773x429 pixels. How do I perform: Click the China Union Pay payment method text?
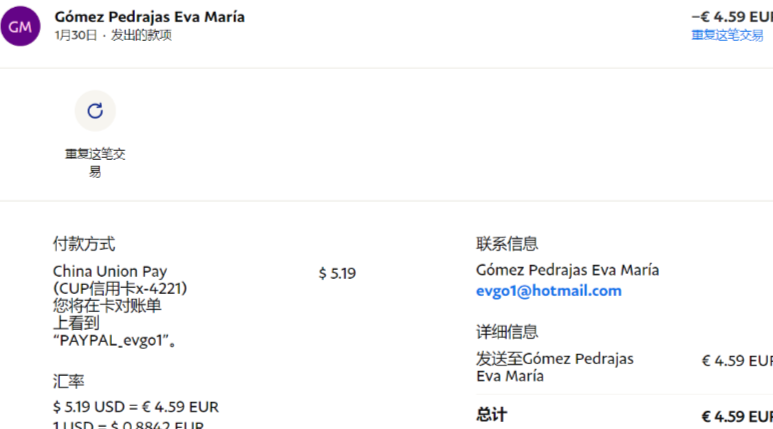tap(110, 271)
